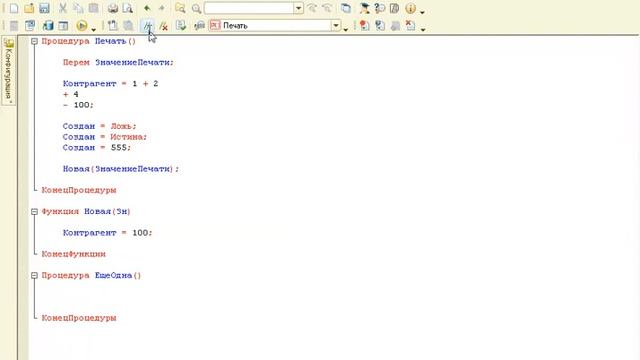Viewport: 640px width, 360px height.
Task: Create a new document with the blank page icon
Action: (14, 8)
